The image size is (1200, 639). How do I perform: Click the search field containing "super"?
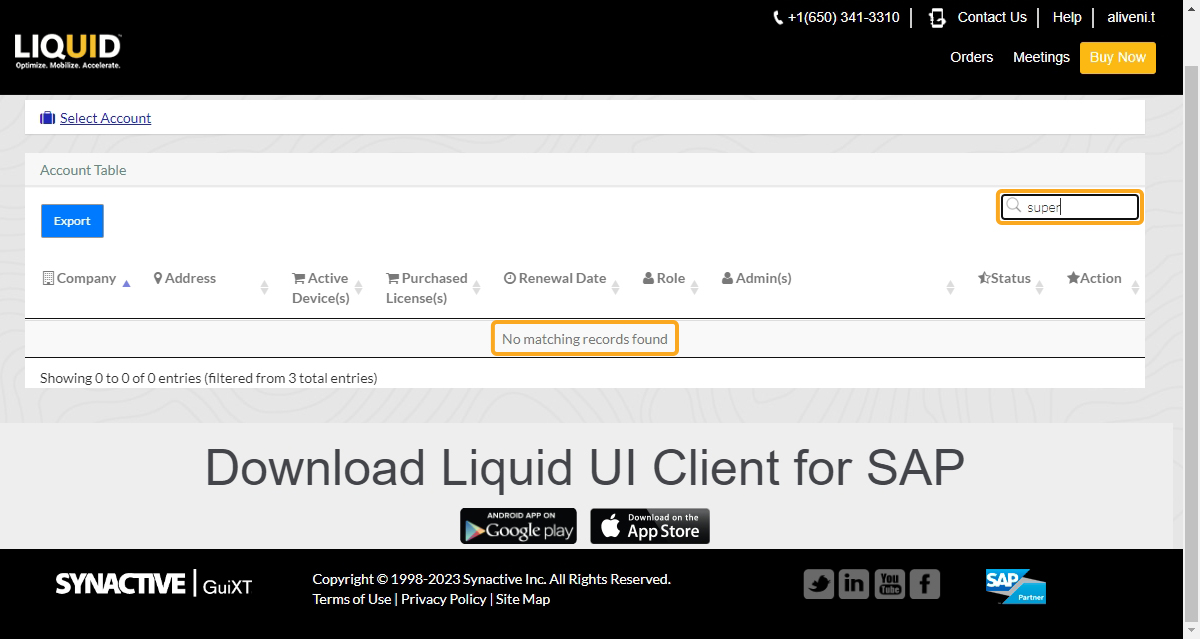coord(1070,207)
